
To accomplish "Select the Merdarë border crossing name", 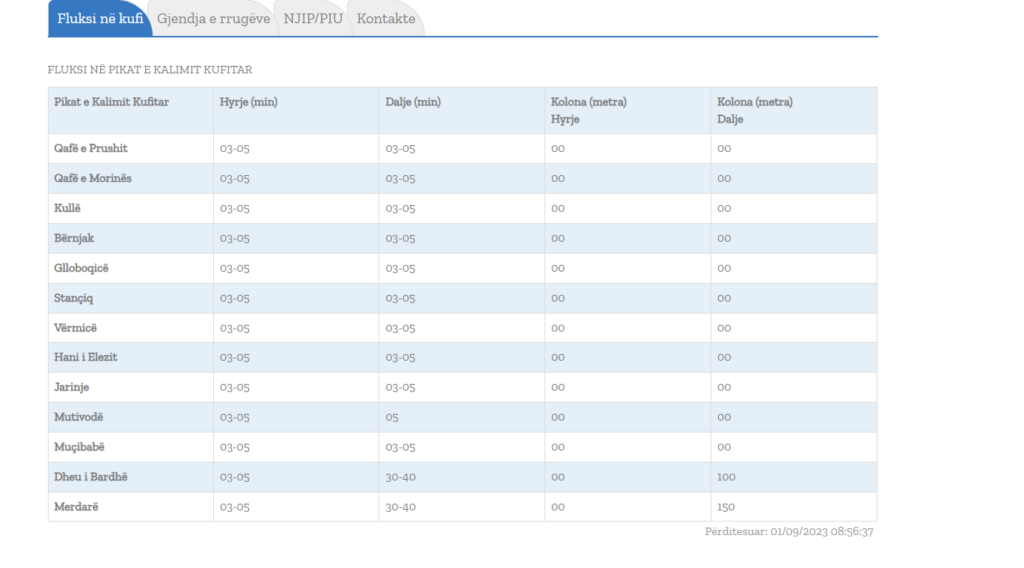I will coord(76,507).
